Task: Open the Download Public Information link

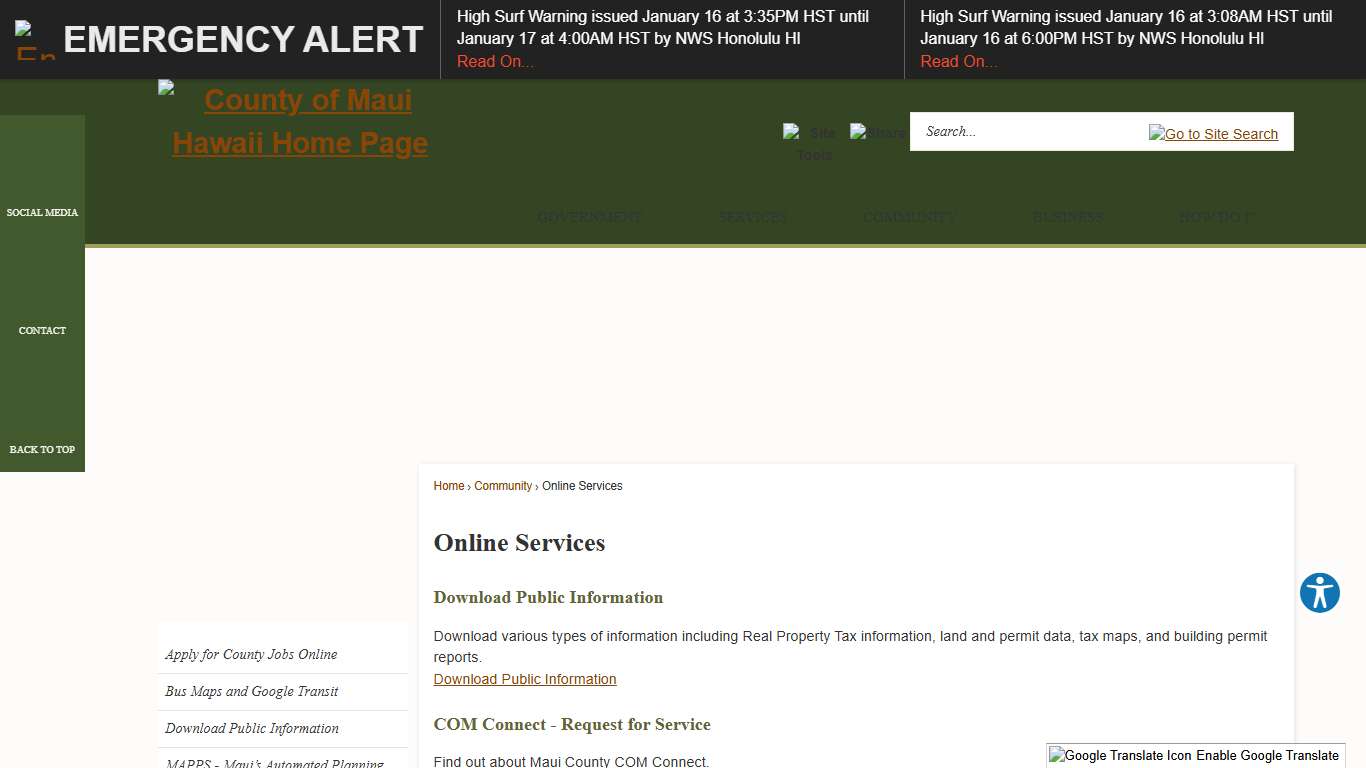Action: pos(525,679)
